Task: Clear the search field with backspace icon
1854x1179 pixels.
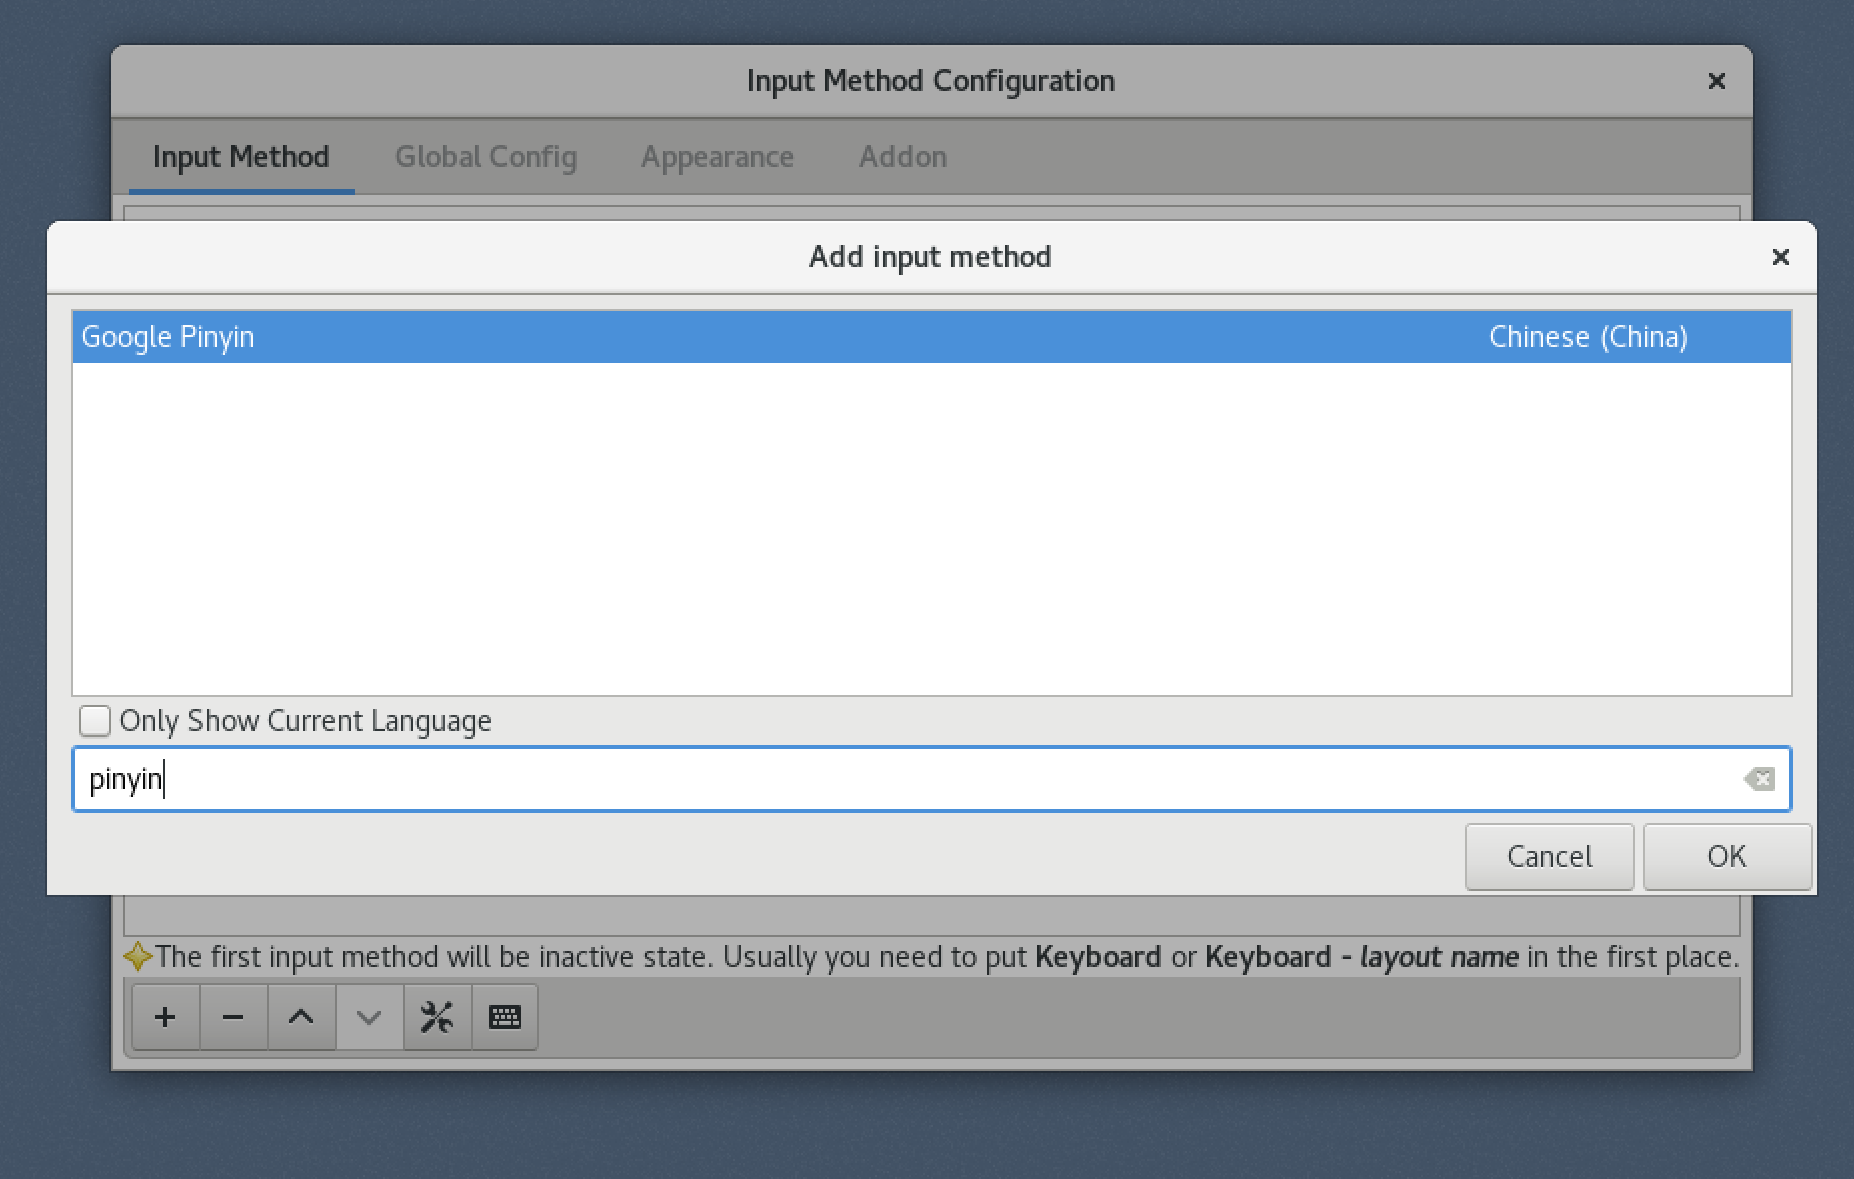Action: [x=1759, y=779]
